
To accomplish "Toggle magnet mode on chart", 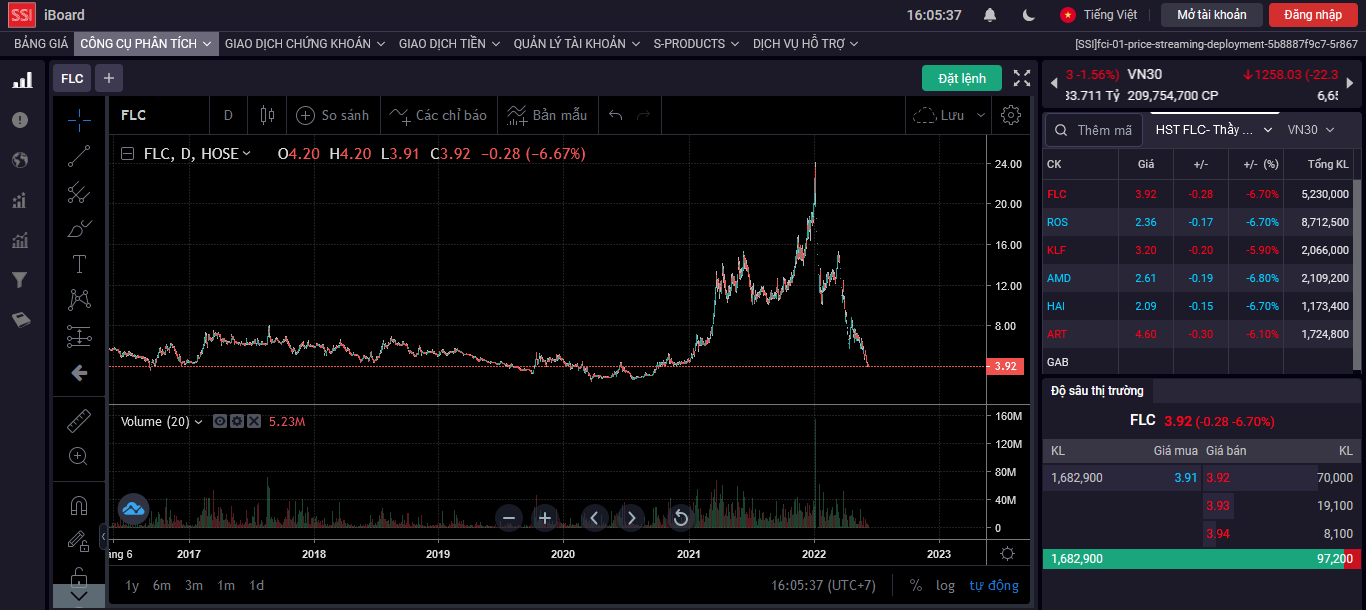I will [79, 505].
